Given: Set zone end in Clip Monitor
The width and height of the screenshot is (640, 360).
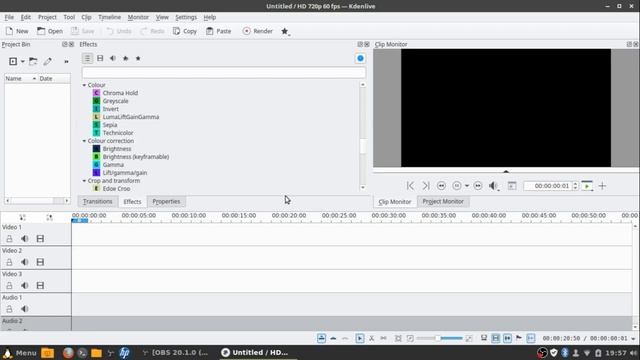Looking at the screenshot, I should coord(426,186).
